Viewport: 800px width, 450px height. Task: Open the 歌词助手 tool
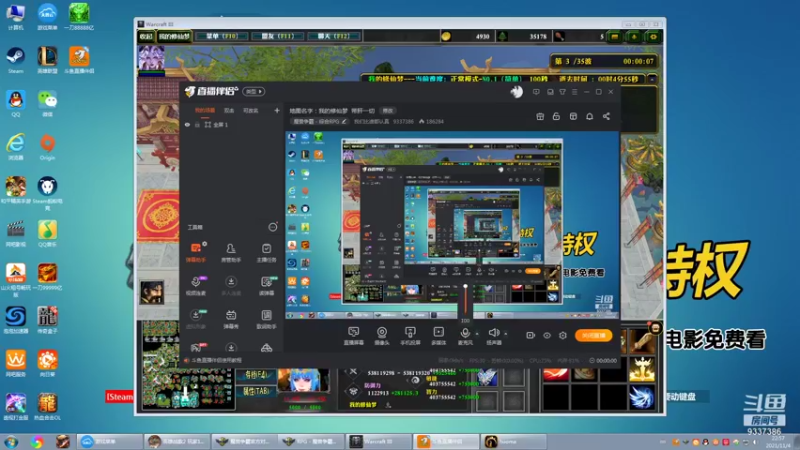(x=266, y=319)
